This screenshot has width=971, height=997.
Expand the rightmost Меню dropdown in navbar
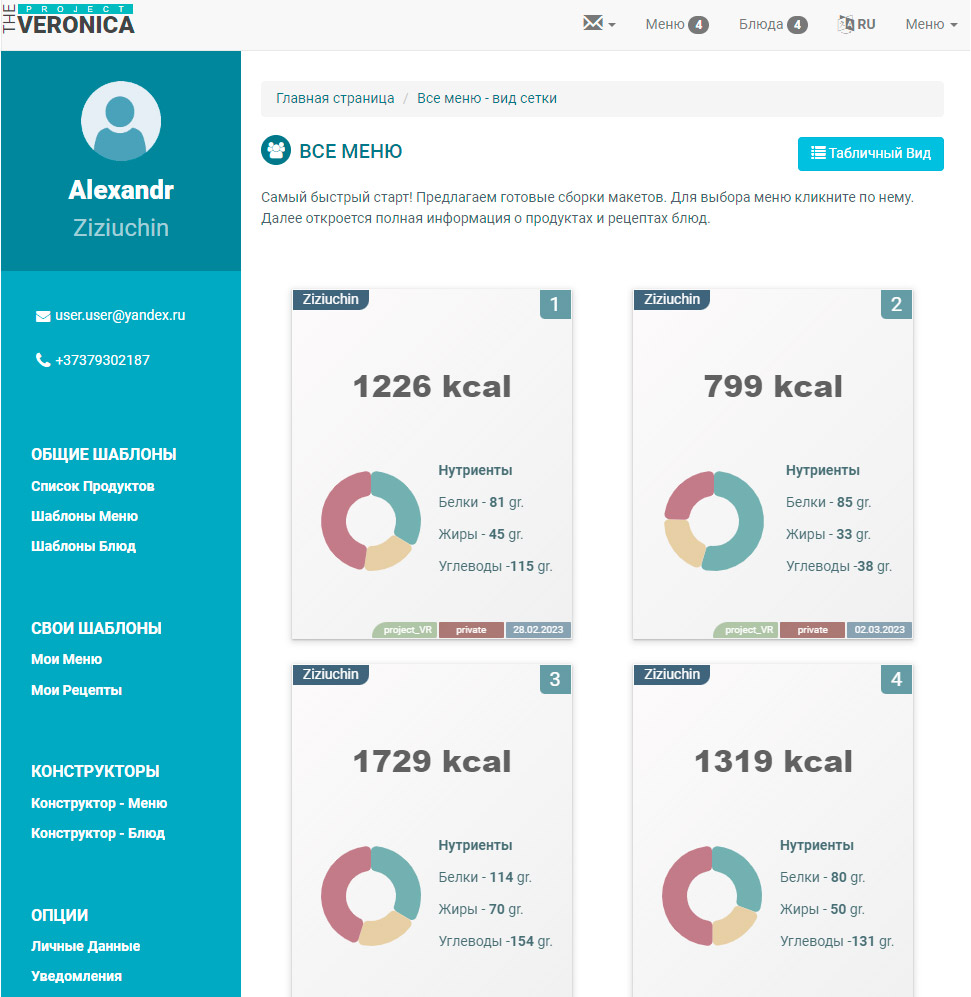[930, 24]
